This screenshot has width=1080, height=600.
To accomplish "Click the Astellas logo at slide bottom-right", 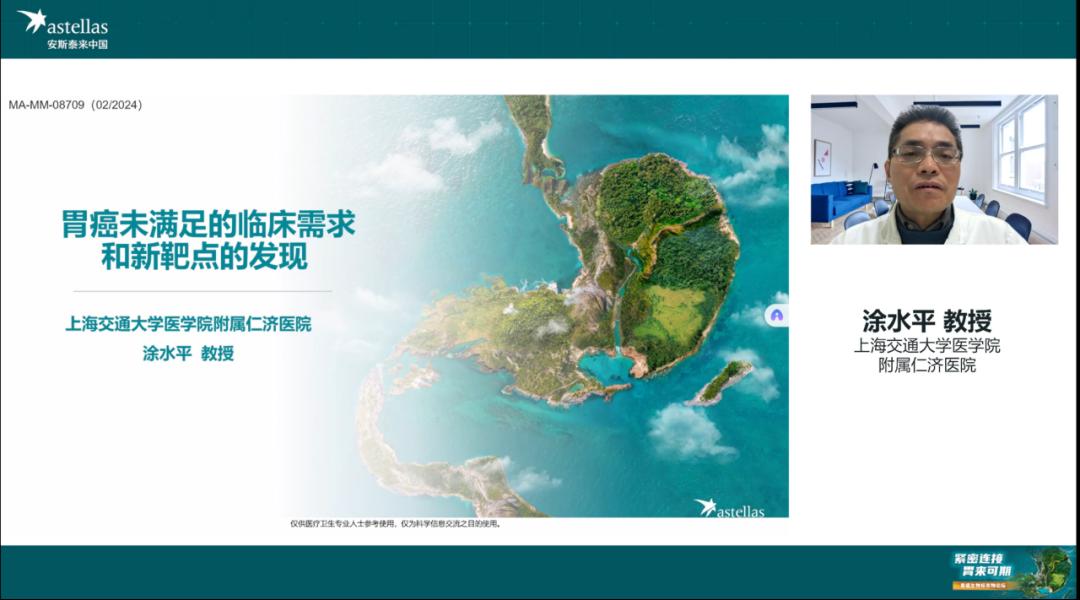I will point(730,508).
